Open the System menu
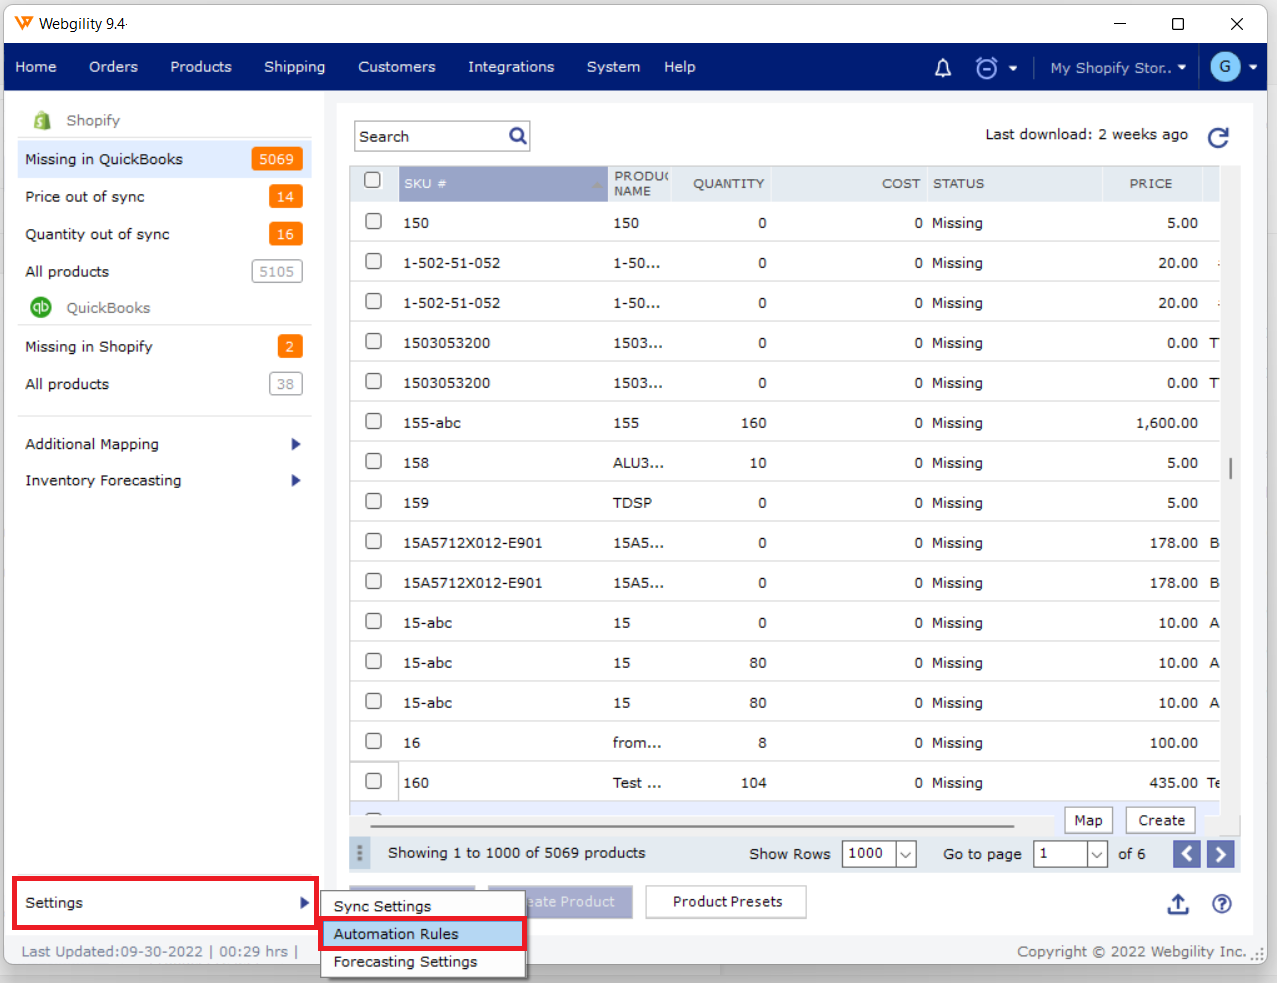Image resolution: width=1277 pixels, height=983 pixels. [613, 67]
